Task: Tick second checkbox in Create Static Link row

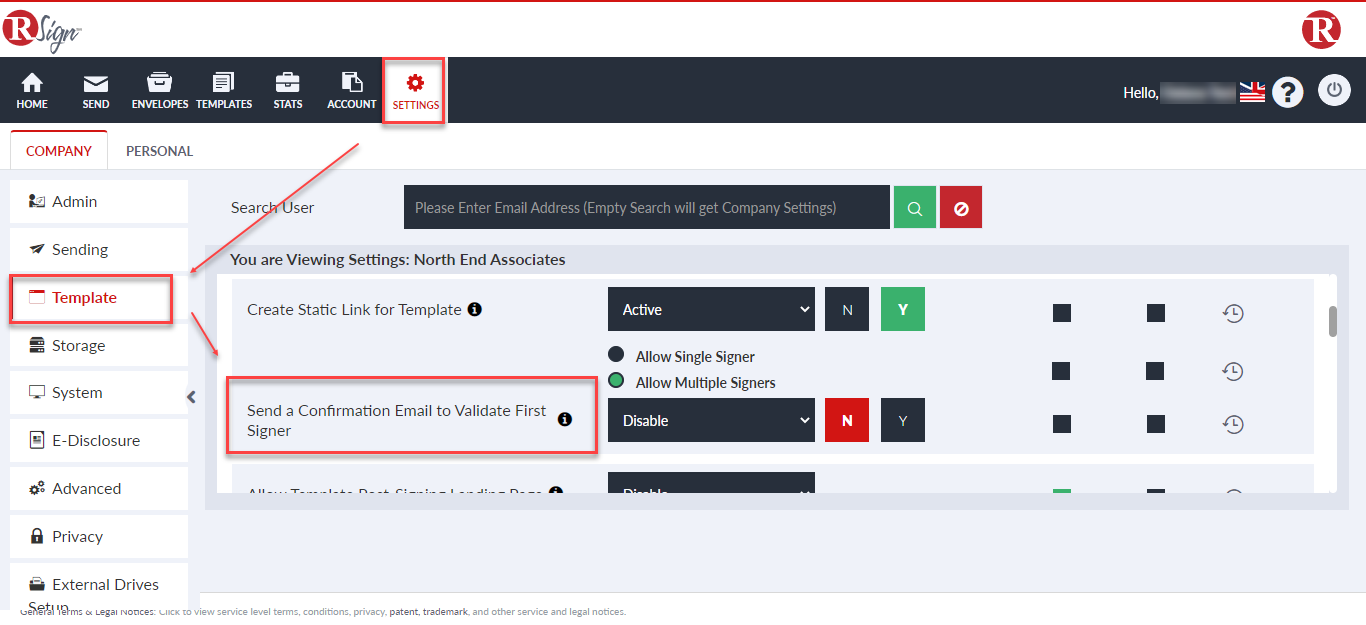Action: click(1156, 313)
